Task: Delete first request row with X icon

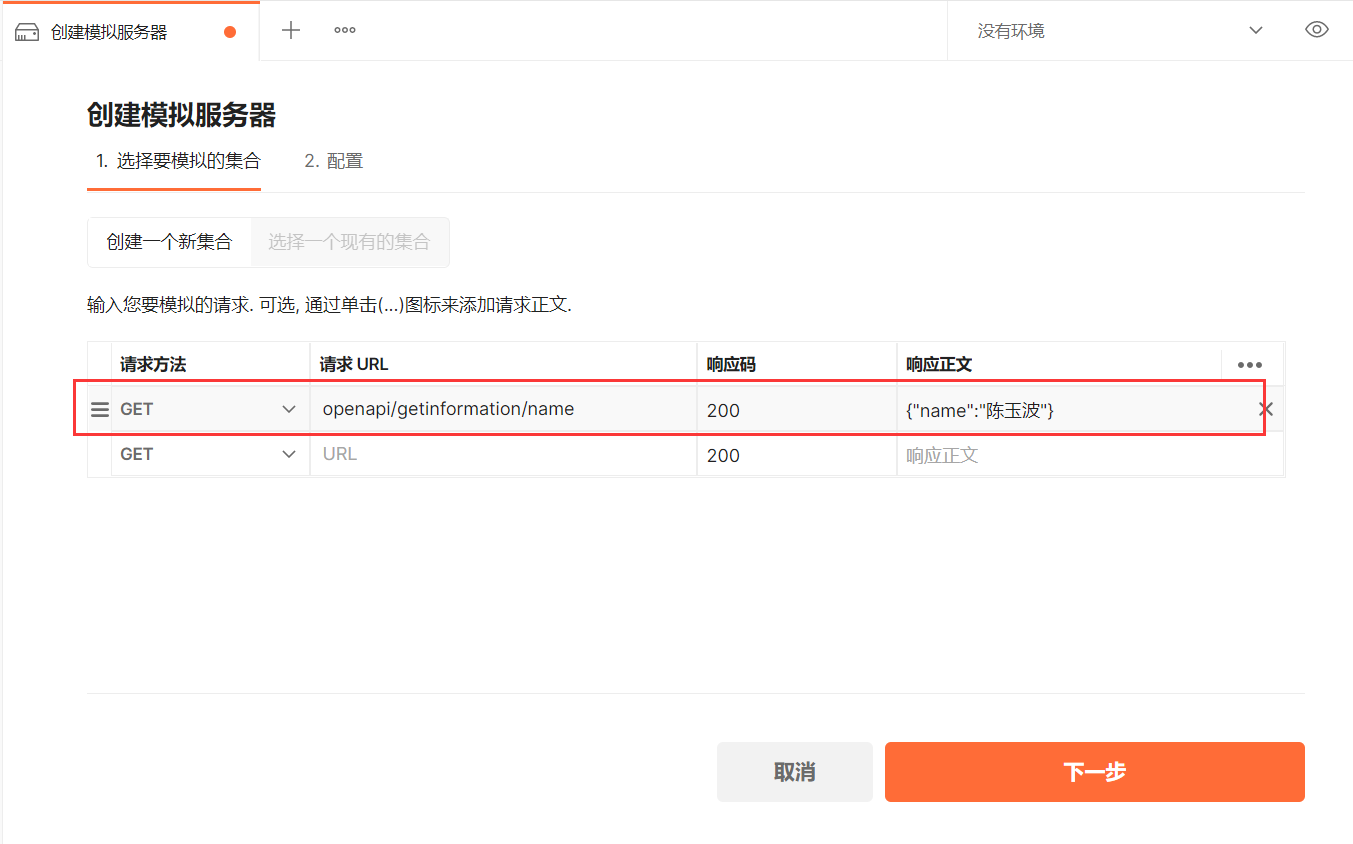Action: coord(1265,409)
